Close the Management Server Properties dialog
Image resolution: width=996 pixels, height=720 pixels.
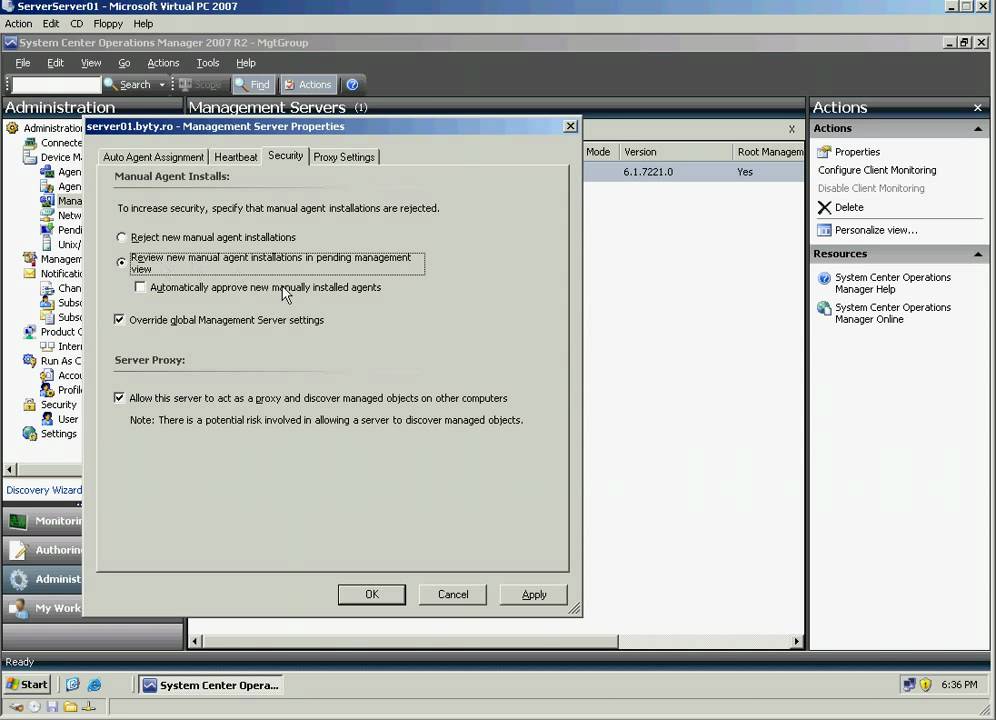point(570,126)
